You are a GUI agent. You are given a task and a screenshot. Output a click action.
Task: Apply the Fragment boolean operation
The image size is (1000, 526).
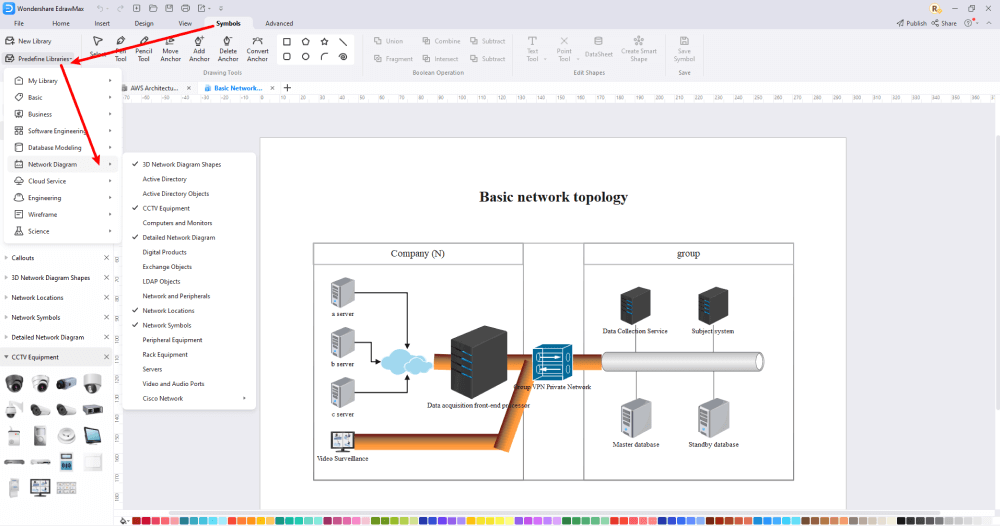(393, 59)
